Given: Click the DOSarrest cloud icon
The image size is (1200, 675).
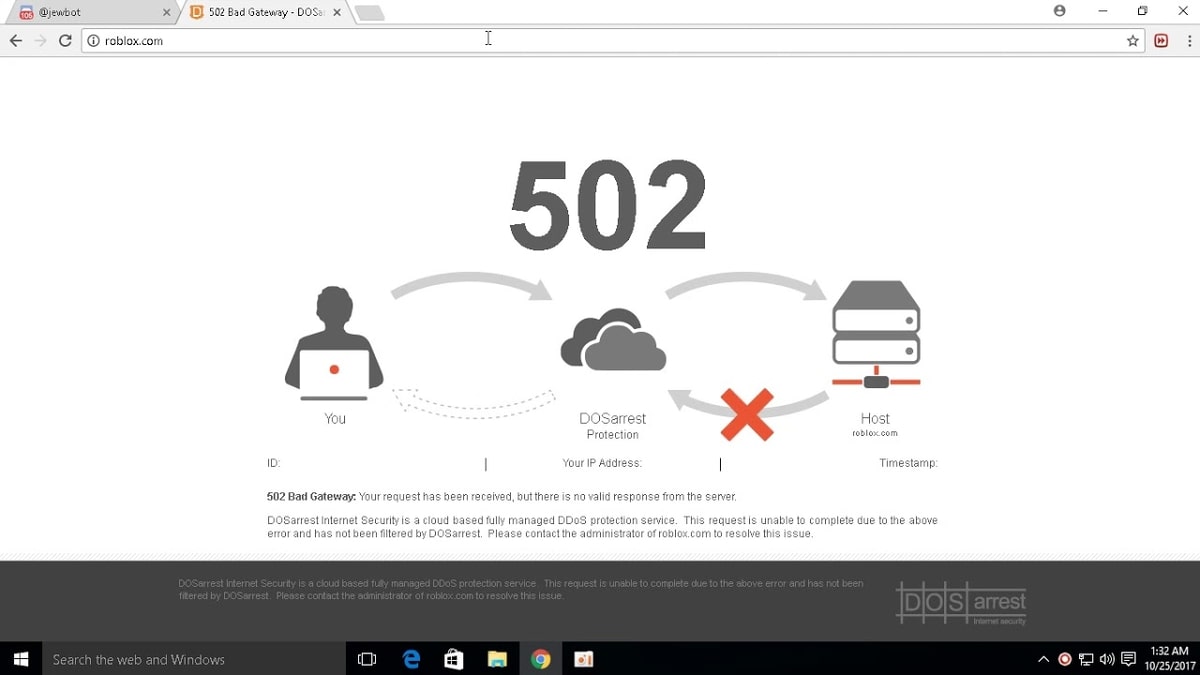Looking at the screenshot, I should 613,341.
